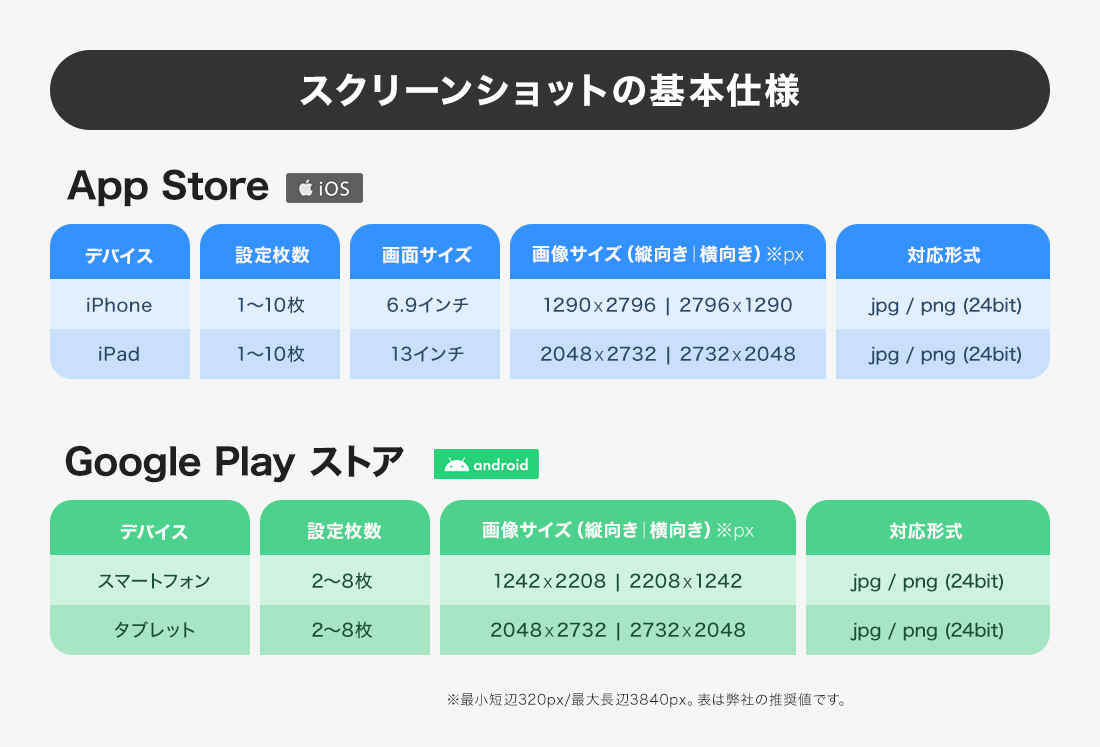Select the Google Play ストア heading

coord(234,462)
